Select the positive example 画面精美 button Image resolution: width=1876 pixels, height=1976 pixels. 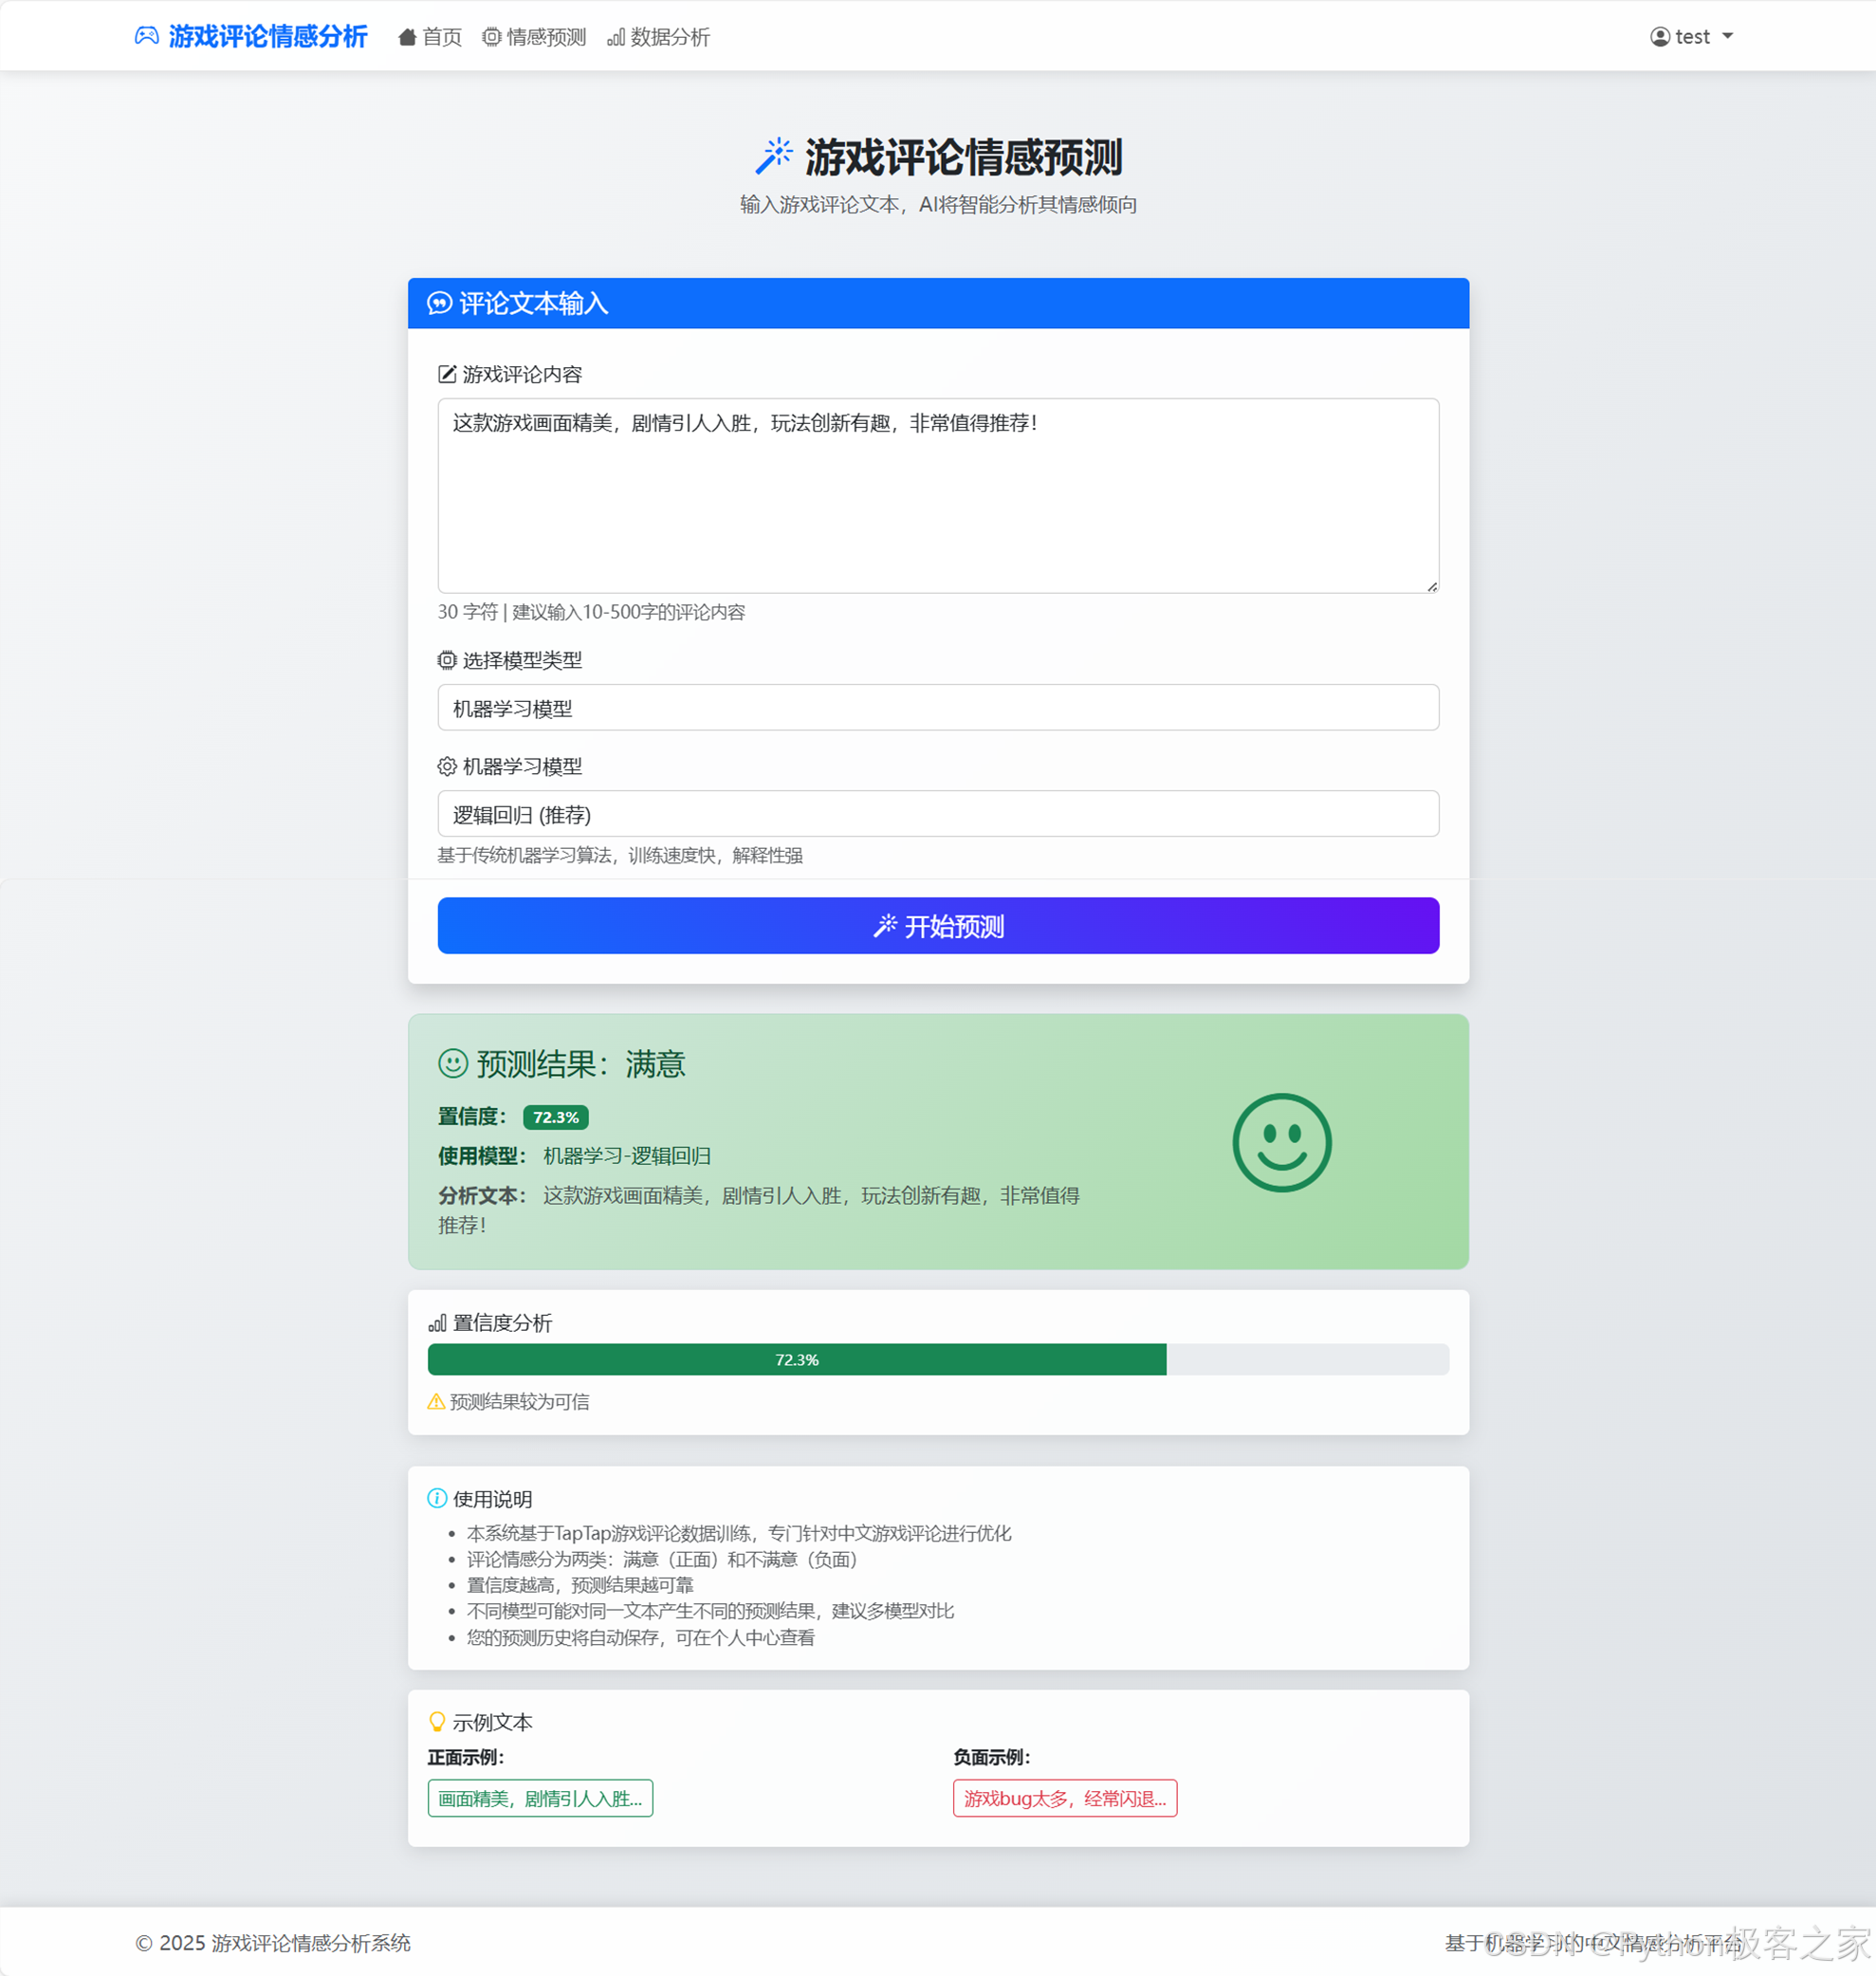(540, 1798)
